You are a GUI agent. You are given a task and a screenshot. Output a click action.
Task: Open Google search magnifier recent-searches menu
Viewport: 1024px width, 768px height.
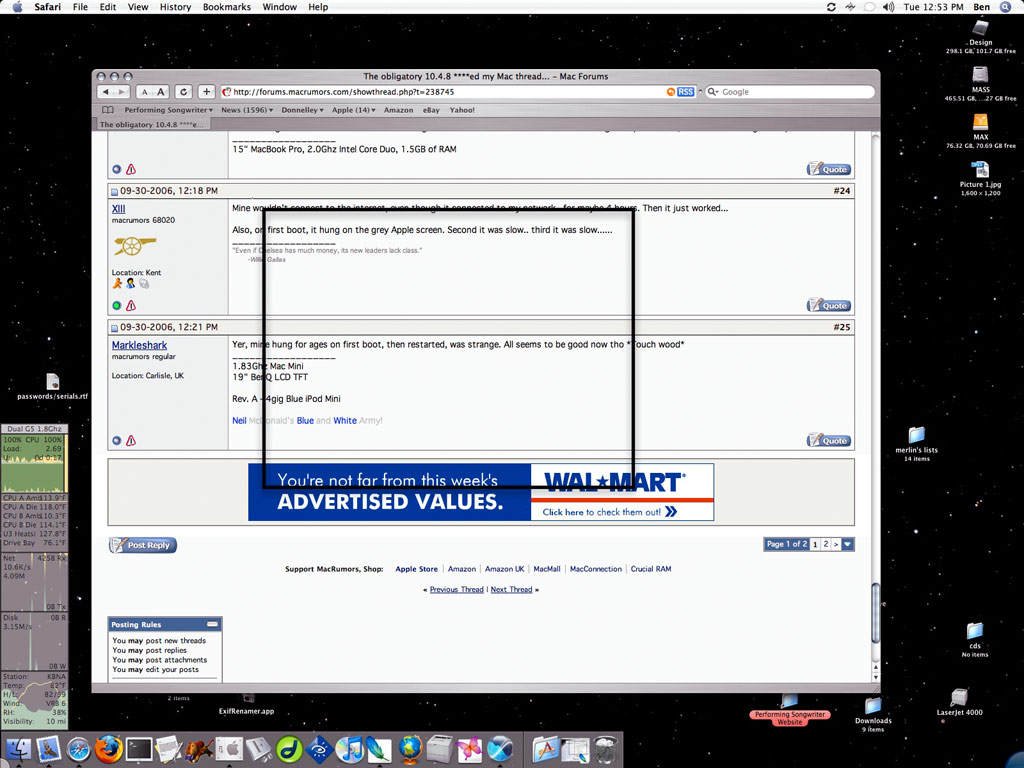(713, 92)
